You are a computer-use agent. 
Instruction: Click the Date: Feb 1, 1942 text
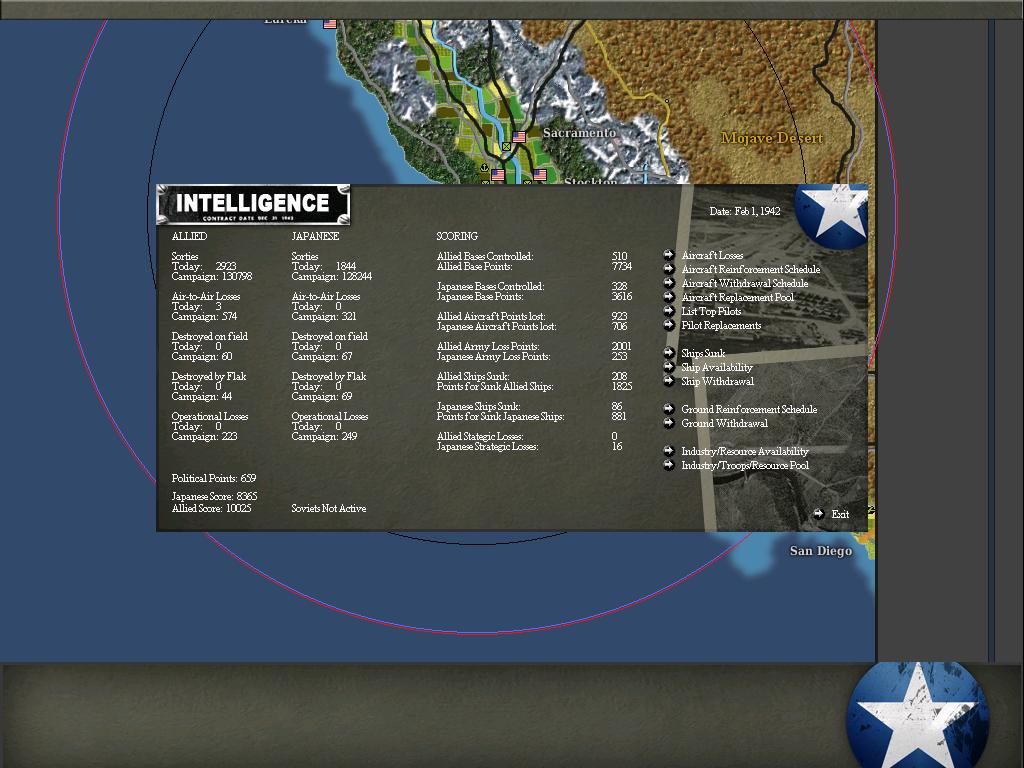[x=744, y=211]
